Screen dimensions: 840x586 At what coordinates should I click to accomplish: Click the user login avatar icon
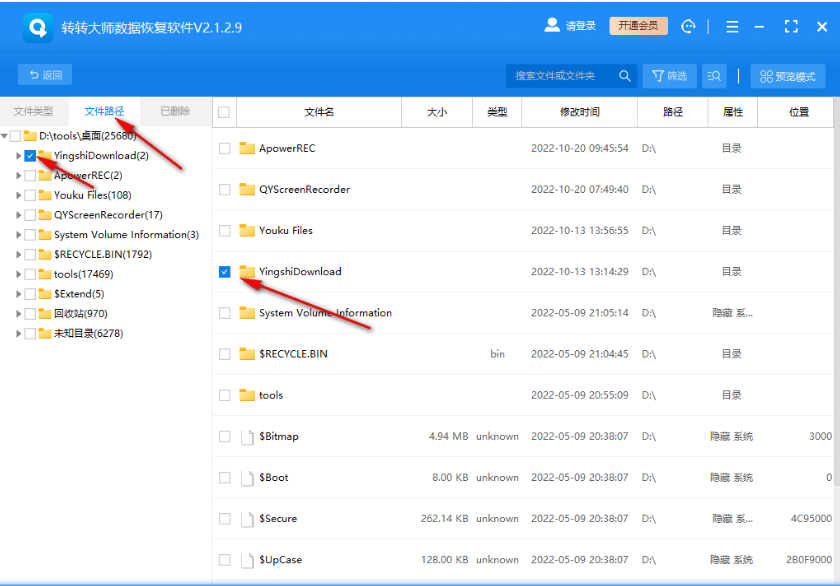[x=552, y=25]
